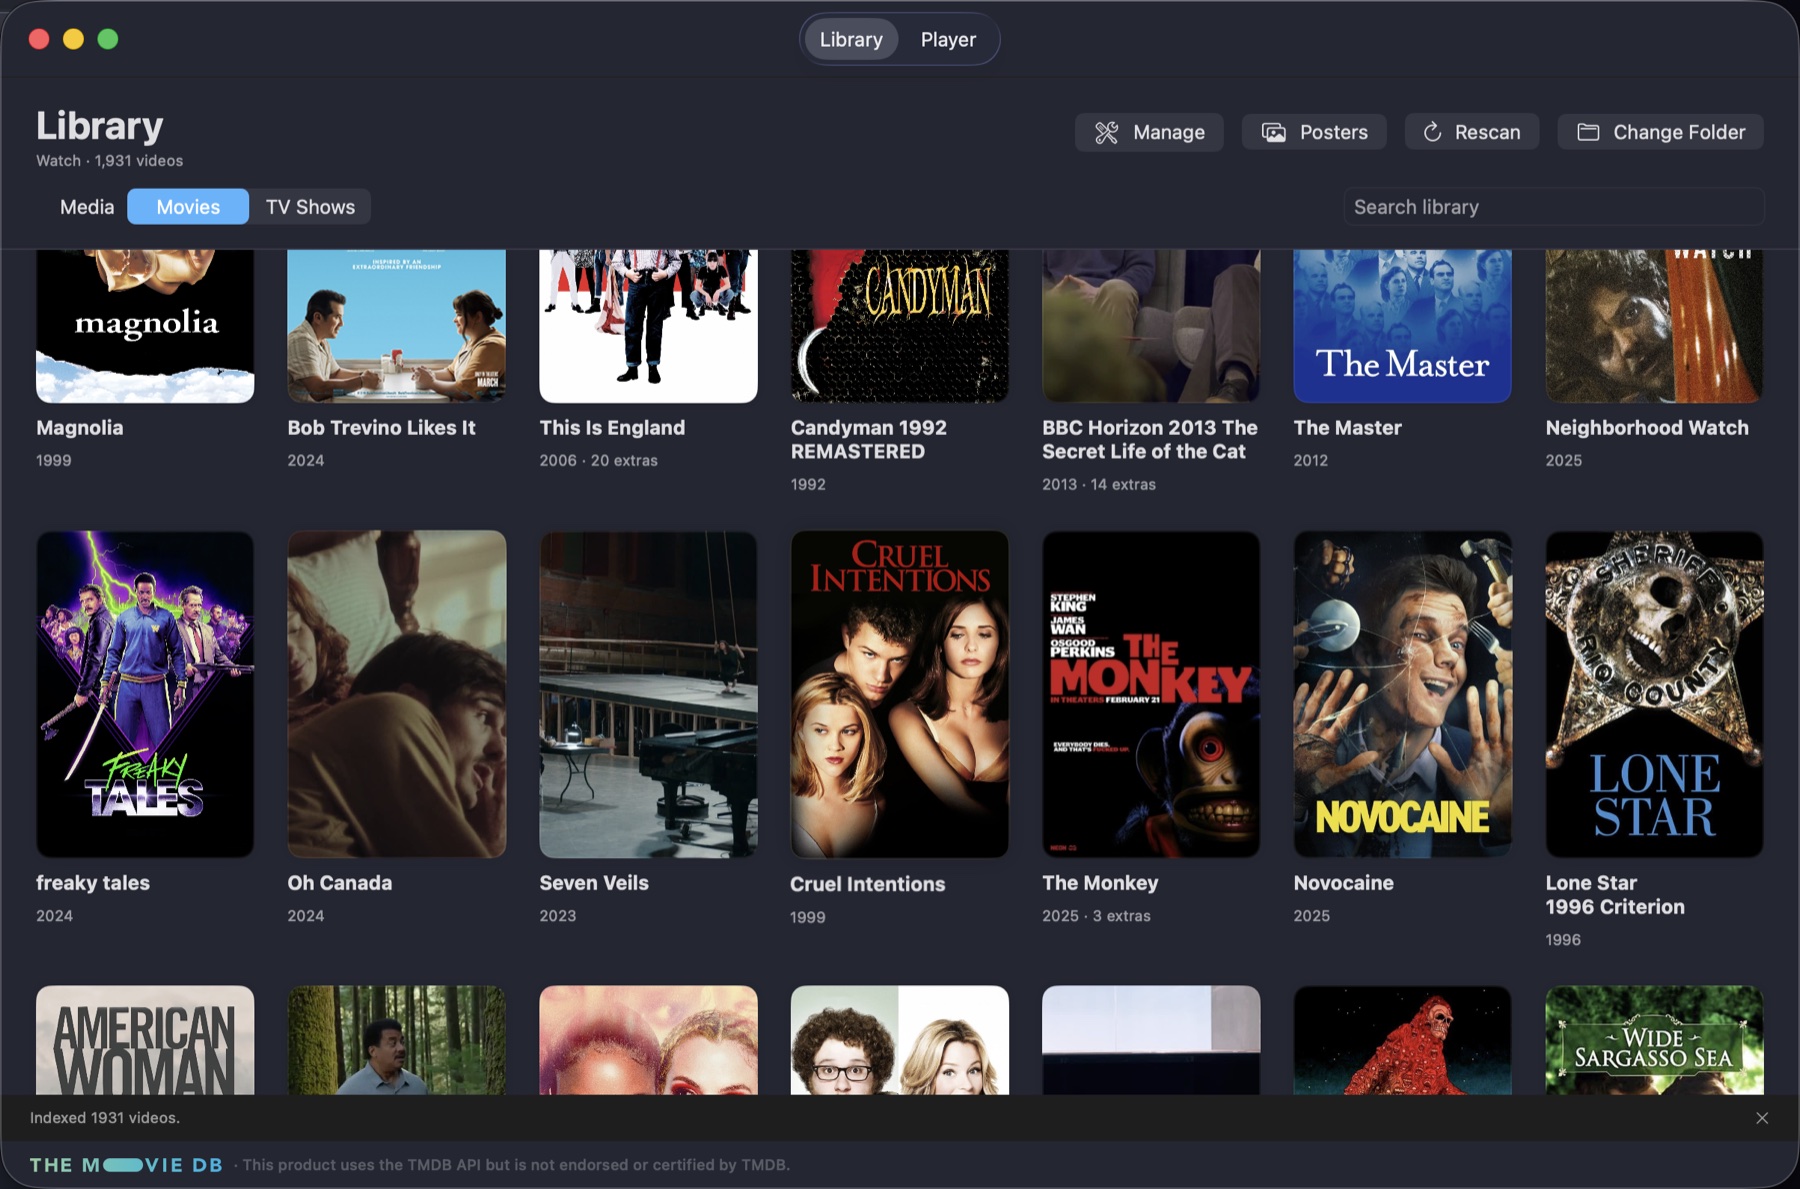
Task: Click 'Candyman 1992 REMASTERED' title
Action: 869,439
